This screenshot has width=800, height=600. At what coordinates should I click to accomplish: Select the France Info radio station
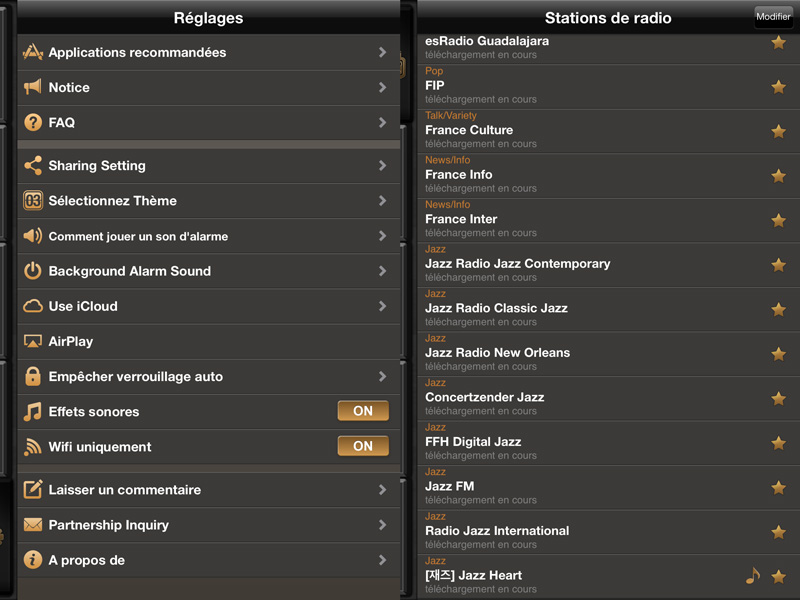[608, 176]
